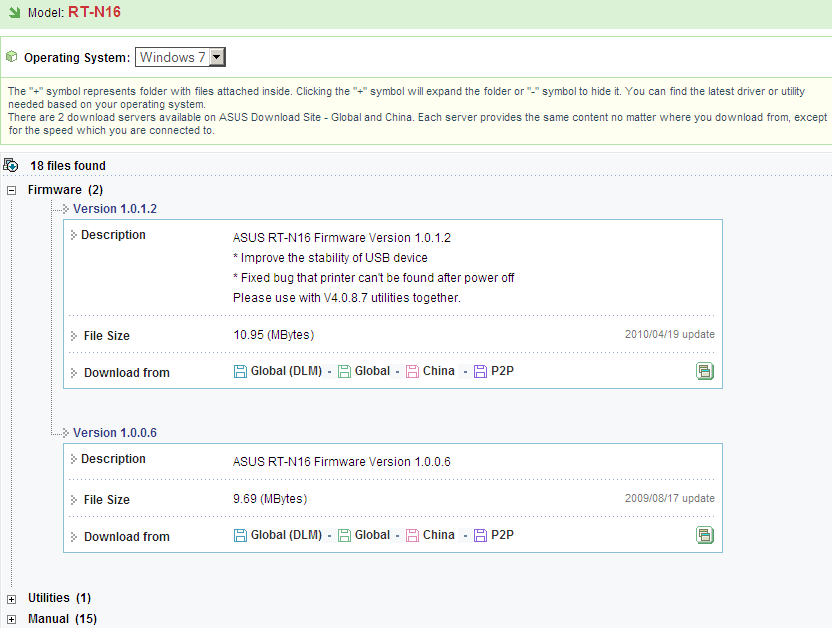Image resolution: width=832 pixels, height=628 pixels.
Task: Select the Manual (15) folder label
Action: tap(62, 618)
